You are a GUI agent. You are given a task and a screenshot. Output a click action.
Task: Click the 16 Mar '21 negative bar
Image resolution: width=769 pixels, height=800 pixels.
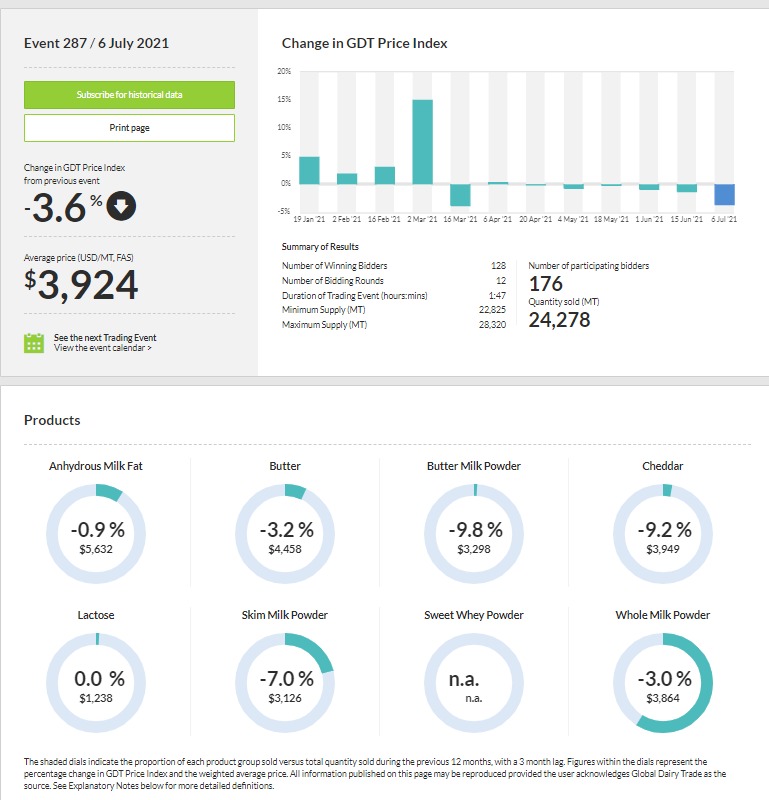click(460, 195)
